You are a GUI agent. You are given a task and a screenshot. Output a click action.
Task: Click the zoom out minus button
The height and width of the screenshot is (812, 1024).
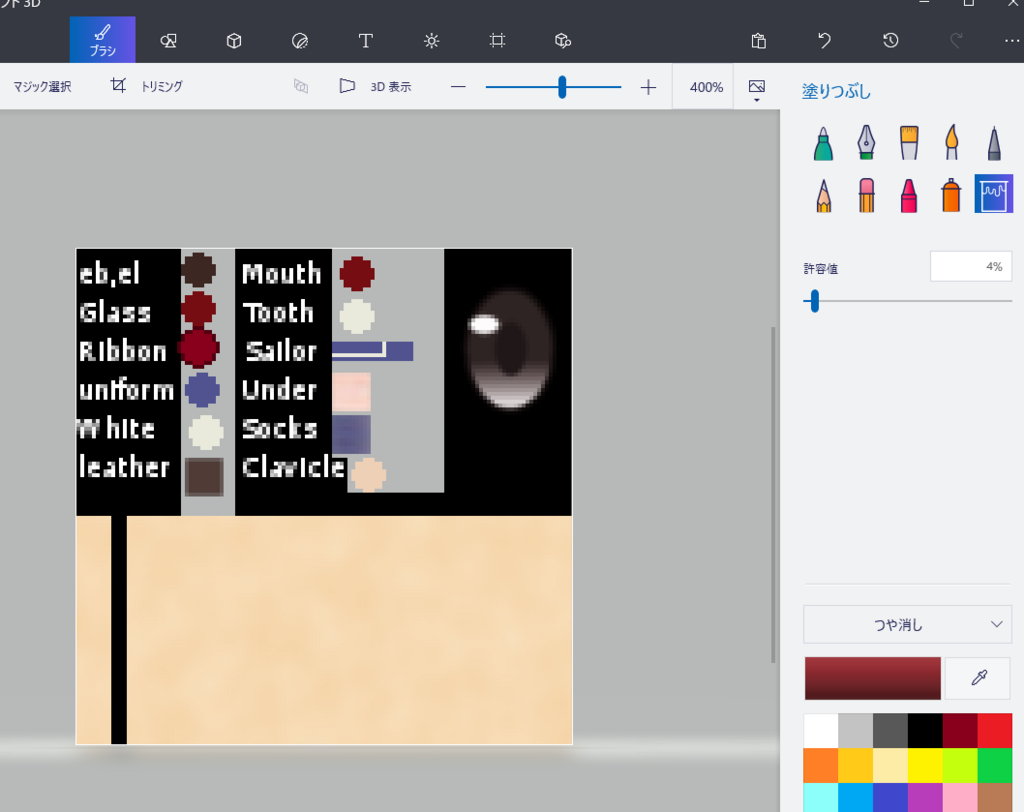pyautogui.click(x=458, y=87)
